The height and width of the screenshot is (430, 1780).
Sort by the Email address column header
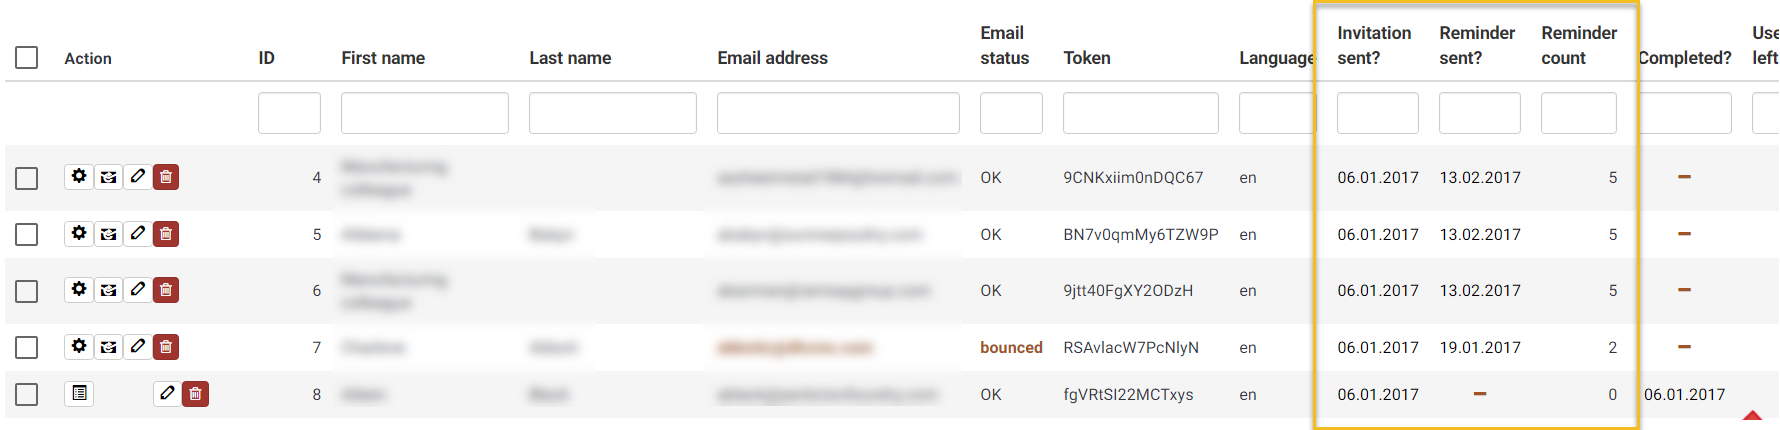tap(772, 58)
